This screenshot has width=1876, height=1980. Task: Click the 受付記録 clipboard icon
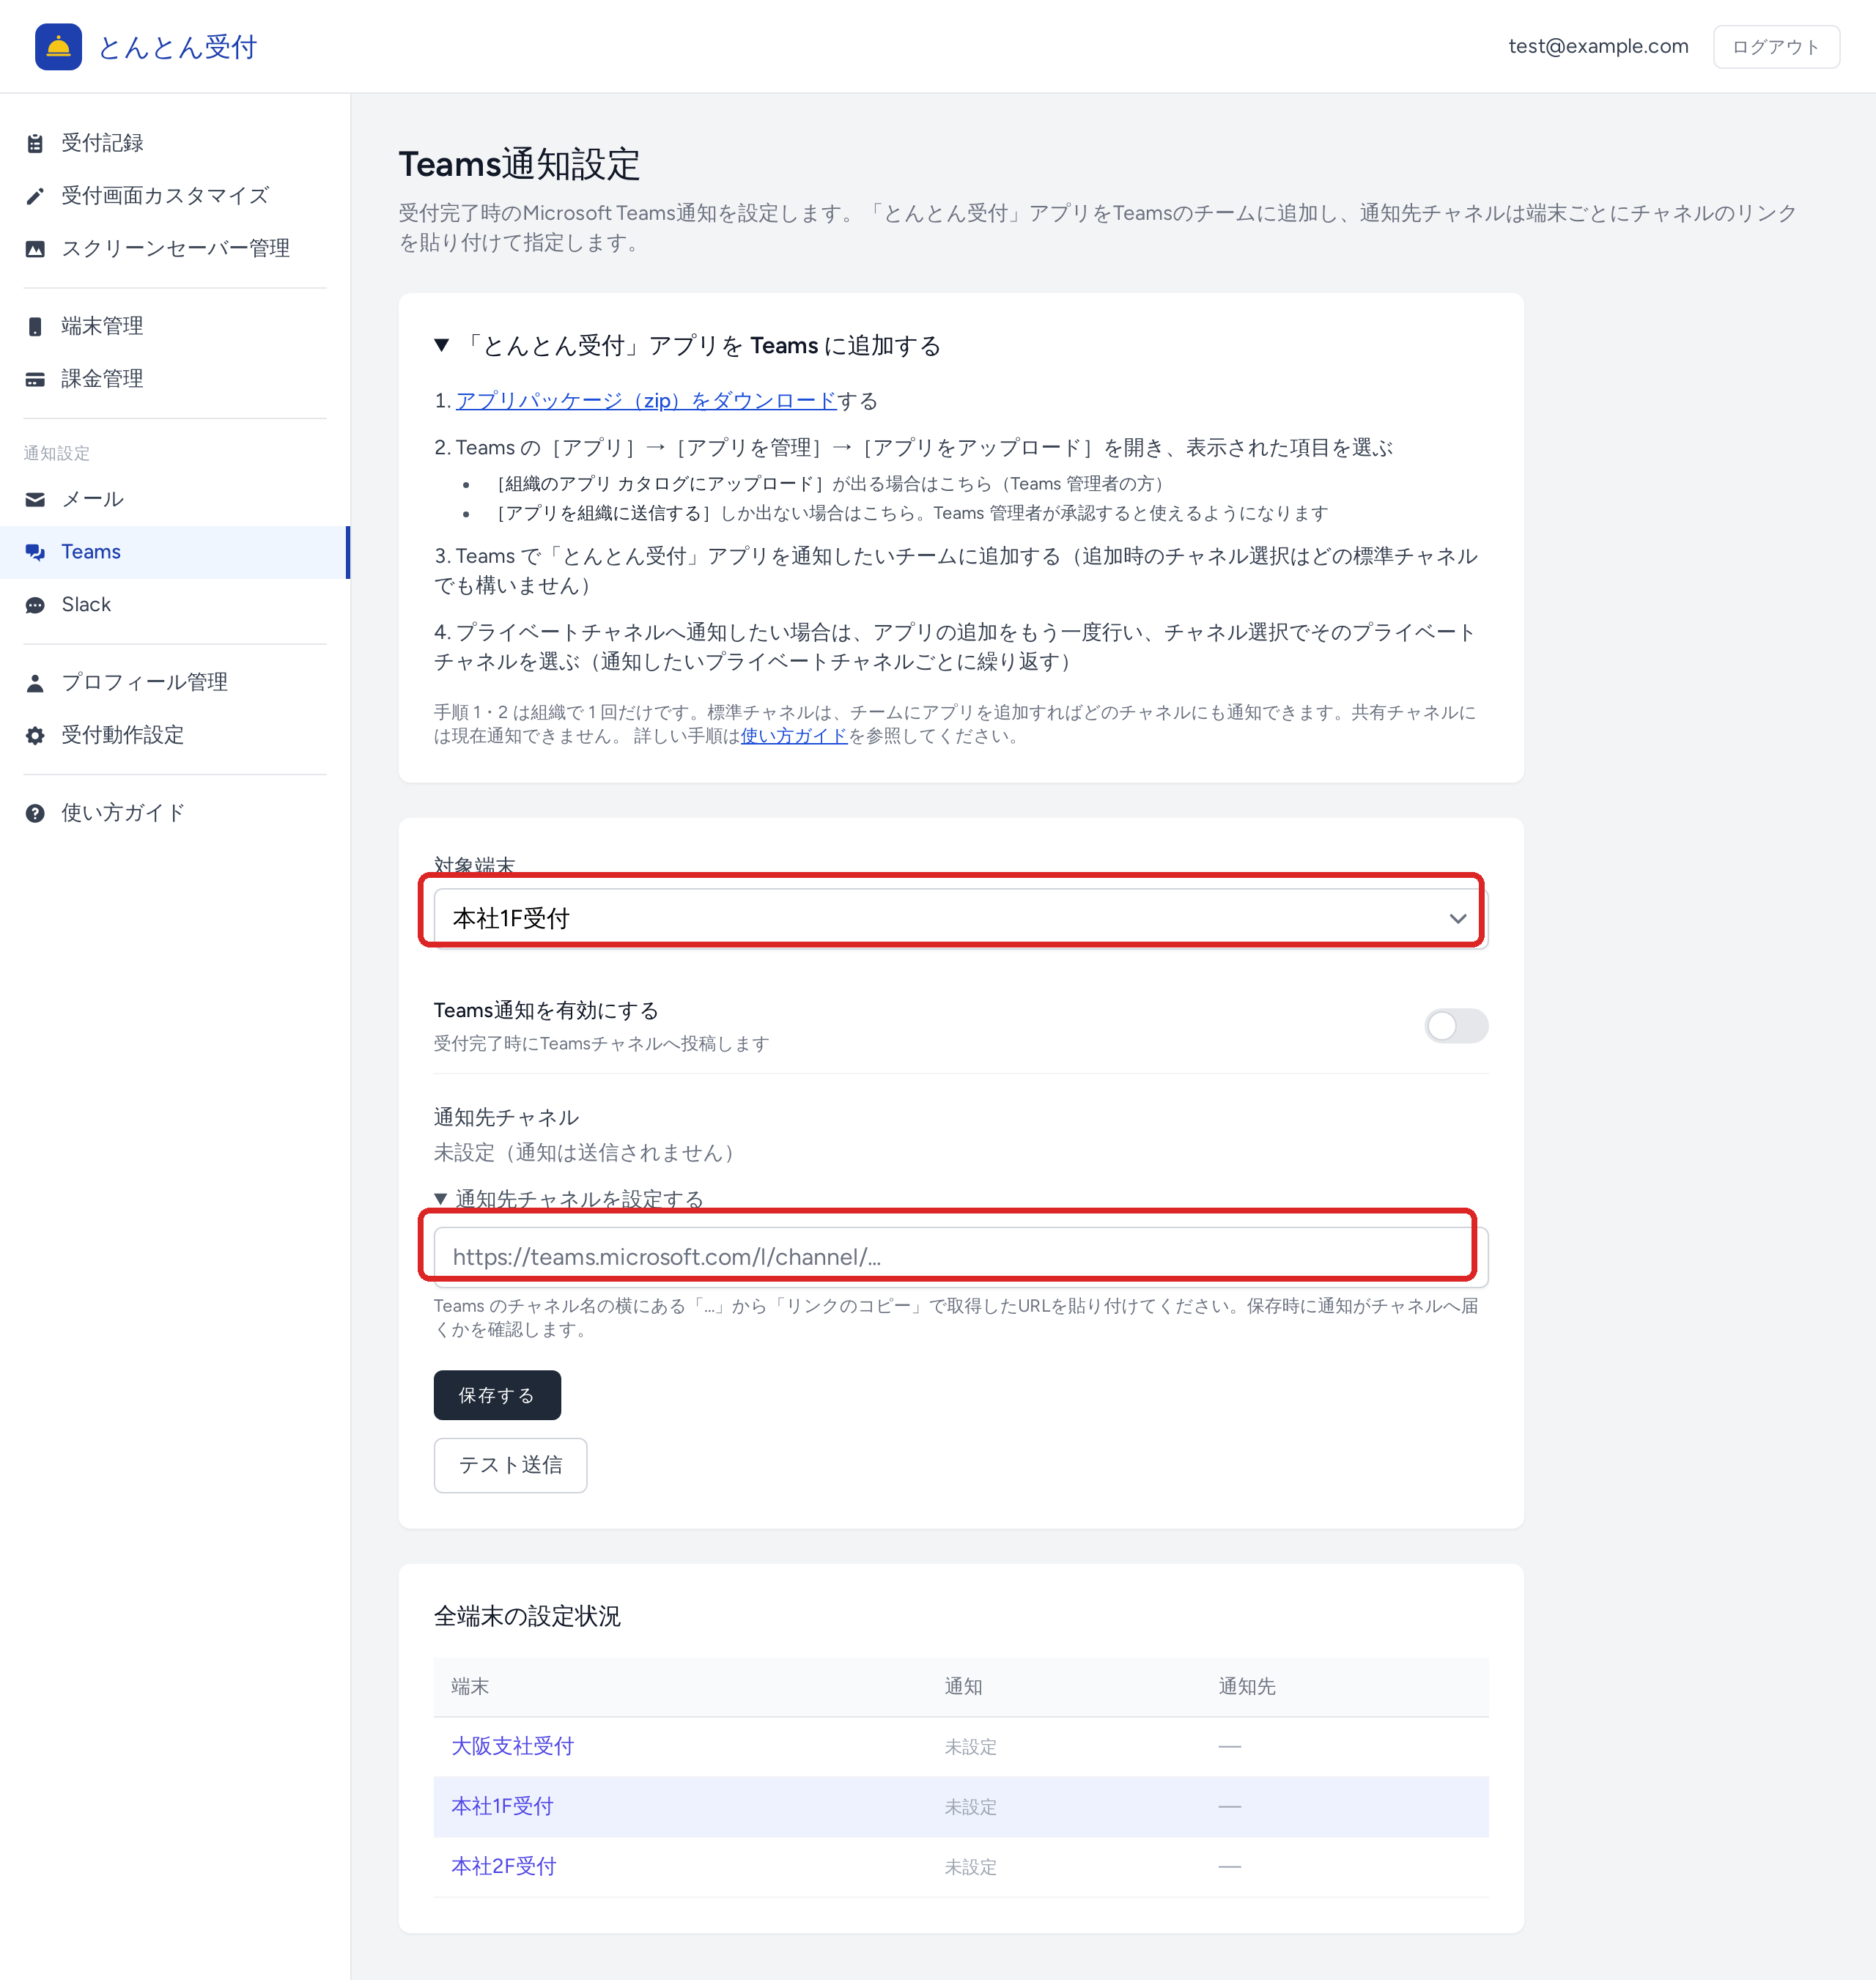click(35, 143)
